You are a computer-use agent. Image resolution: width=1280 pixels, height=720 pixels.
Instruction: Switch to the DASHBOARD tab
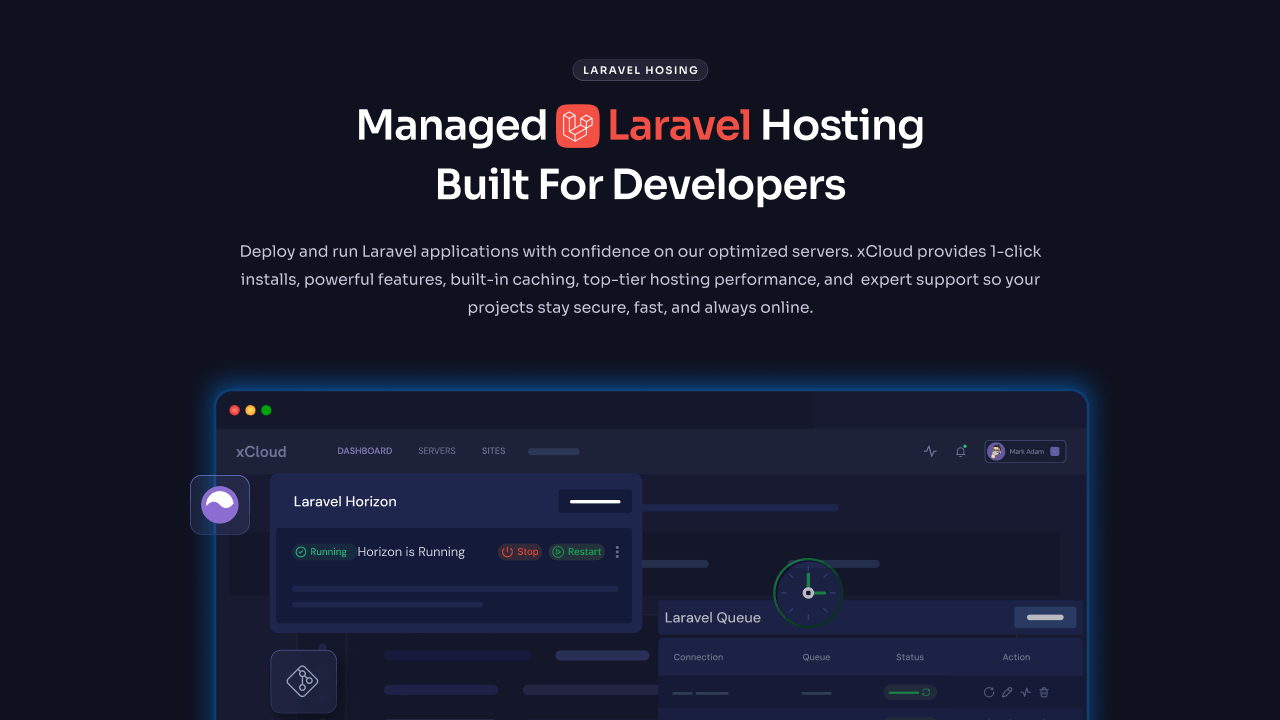tap(365, 451)
